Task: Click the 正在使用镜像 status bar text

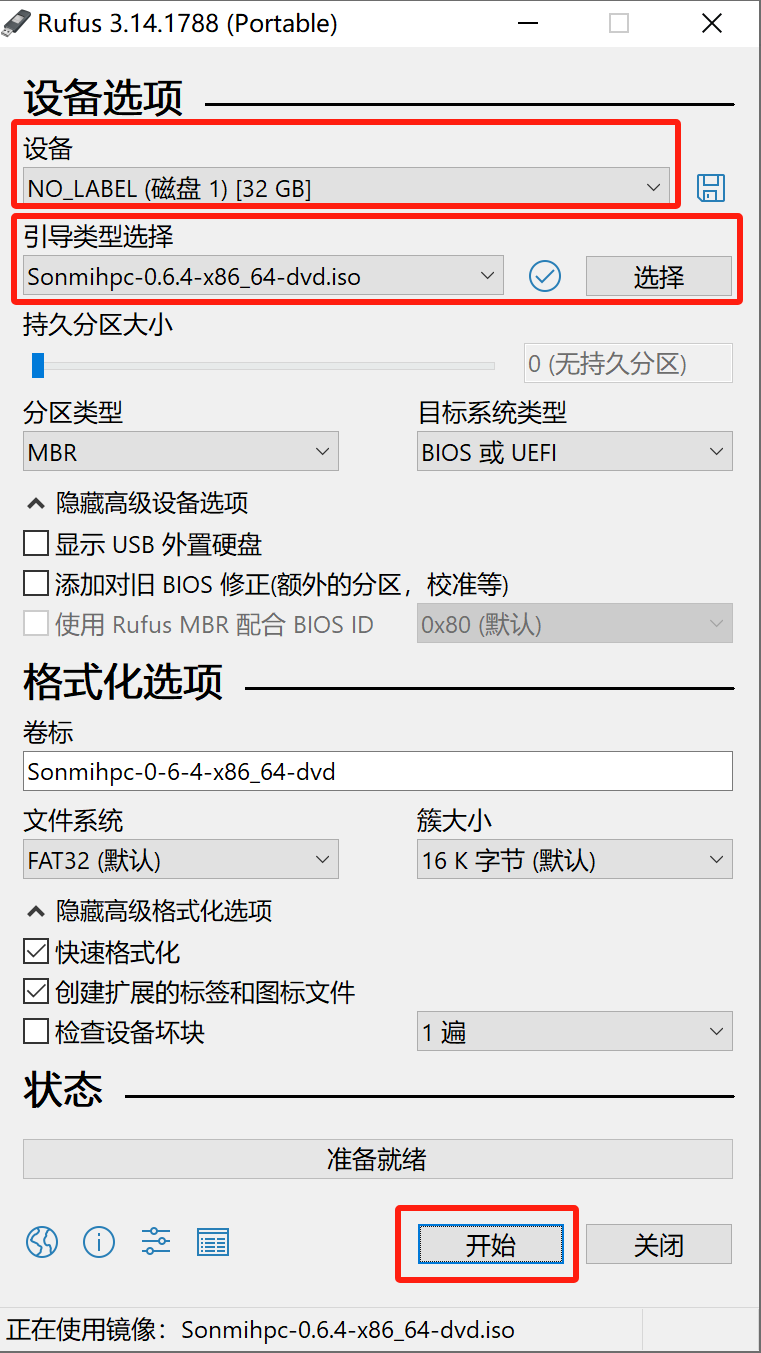Action: [x=261, y=1330]
